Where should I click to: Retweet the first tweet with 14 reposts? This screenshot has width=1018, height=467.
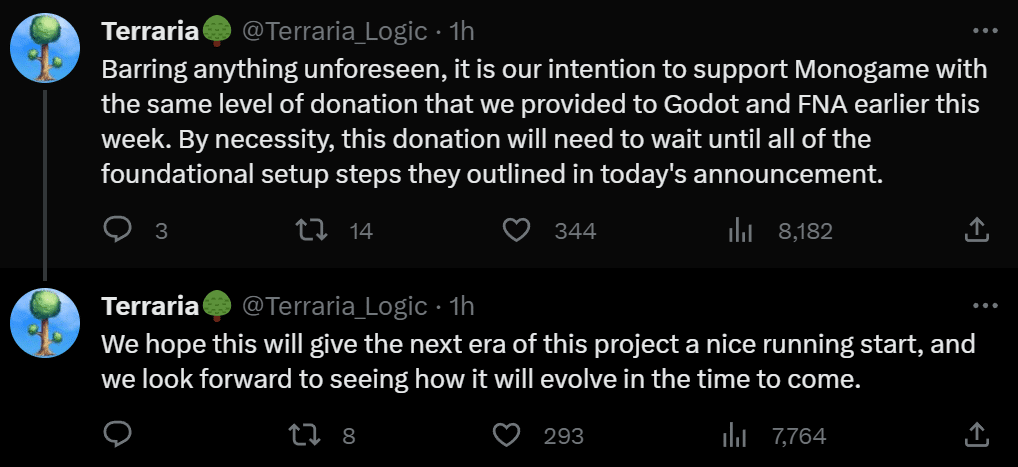(x=311, y=230)
